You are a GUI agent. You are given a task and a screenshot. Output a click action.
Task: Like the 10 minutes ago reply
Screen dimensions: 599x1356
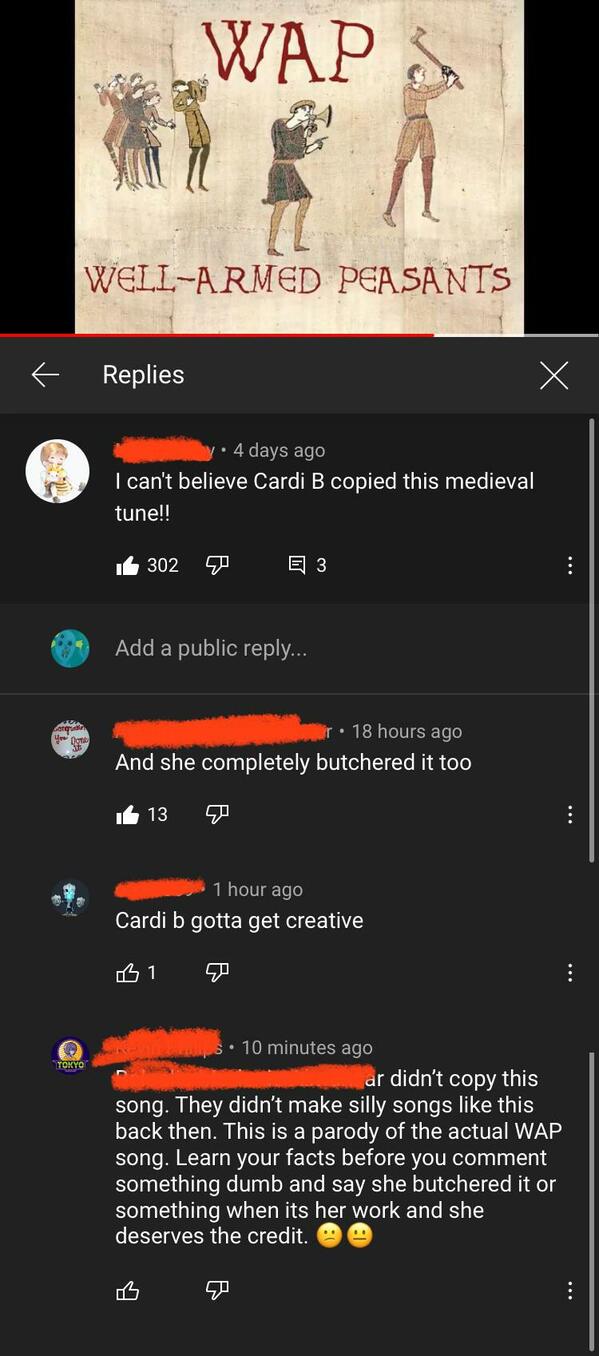pos(128,1291)
